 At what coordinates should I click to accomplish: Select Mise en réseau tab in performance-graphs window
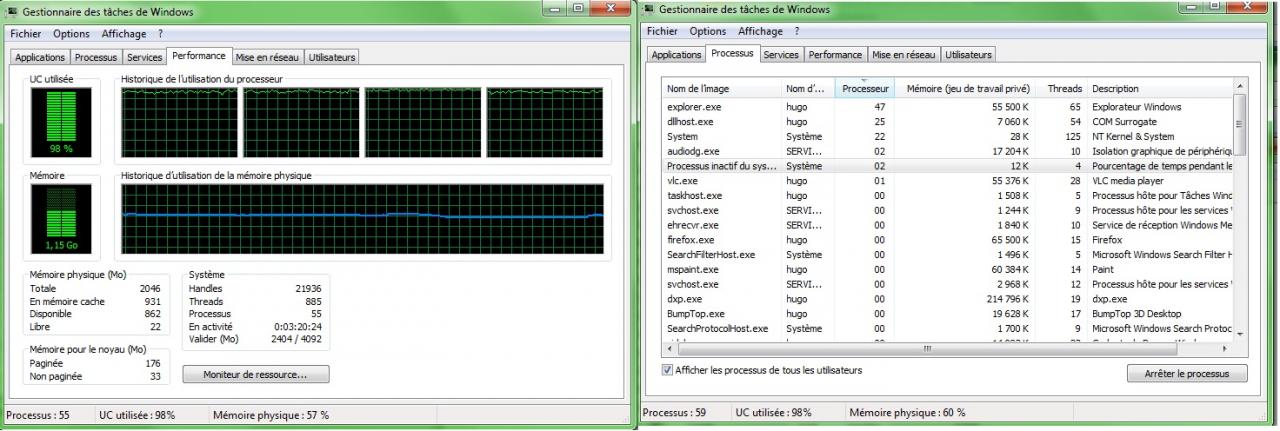tap(269, 58)
